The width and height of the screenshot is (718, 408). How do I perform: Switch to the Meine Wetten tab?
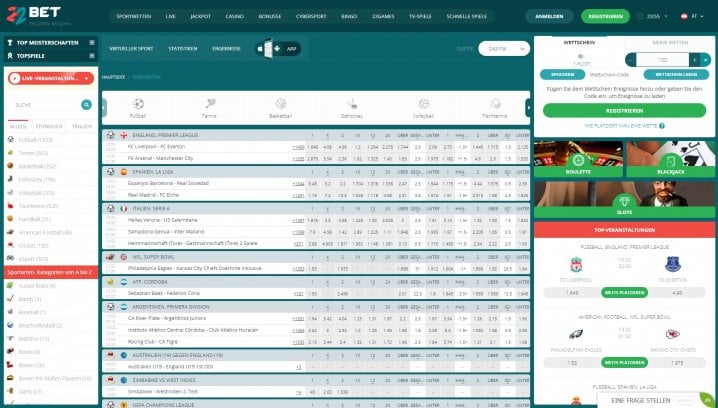point(670,43)
